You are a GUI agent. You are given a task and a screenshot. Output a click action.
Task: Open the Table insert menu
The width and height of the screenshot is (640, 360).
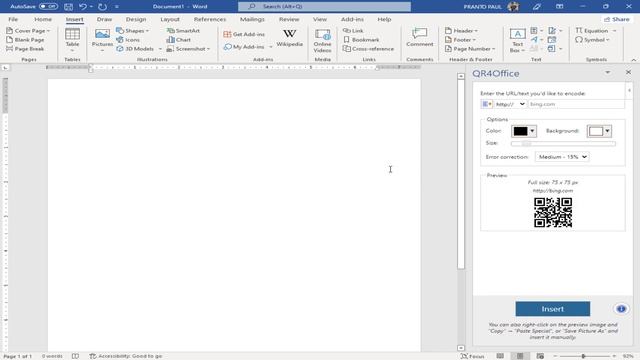[72, 40]
